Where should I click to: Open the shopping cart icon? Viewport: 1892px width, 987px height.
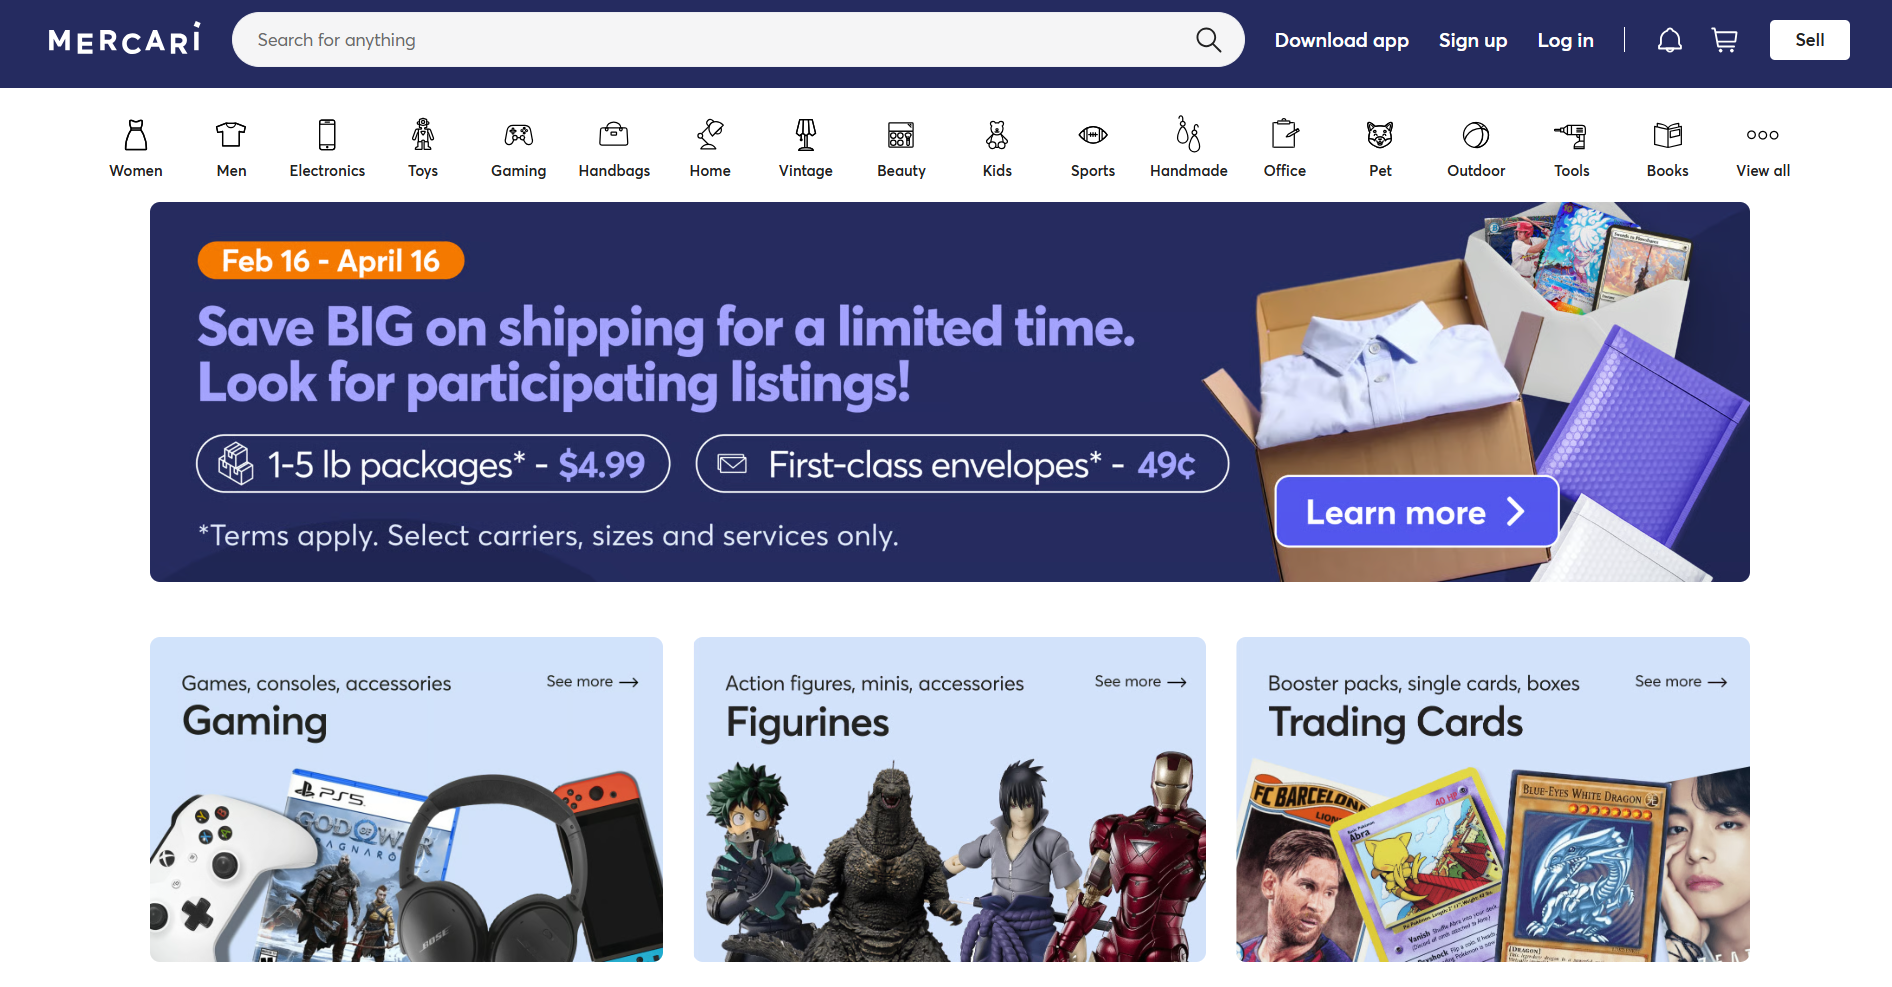(x=1724, y=40)
